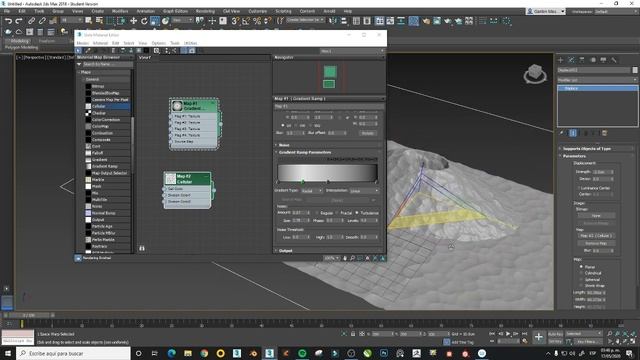Open Chrome from the Windows taskbar
The height and width of the screenshot is (360, 640).
coord(204,353)
